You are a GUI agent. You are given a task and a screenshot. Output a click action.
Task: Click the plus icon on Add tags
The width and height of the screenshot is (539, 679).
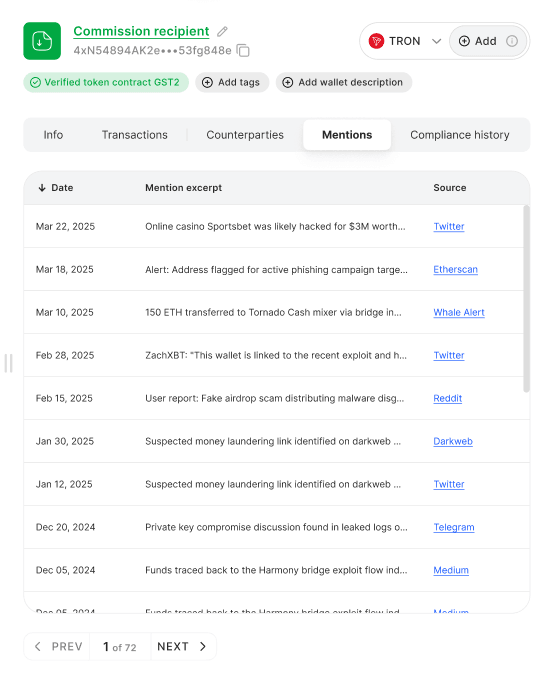click(207, 82)
